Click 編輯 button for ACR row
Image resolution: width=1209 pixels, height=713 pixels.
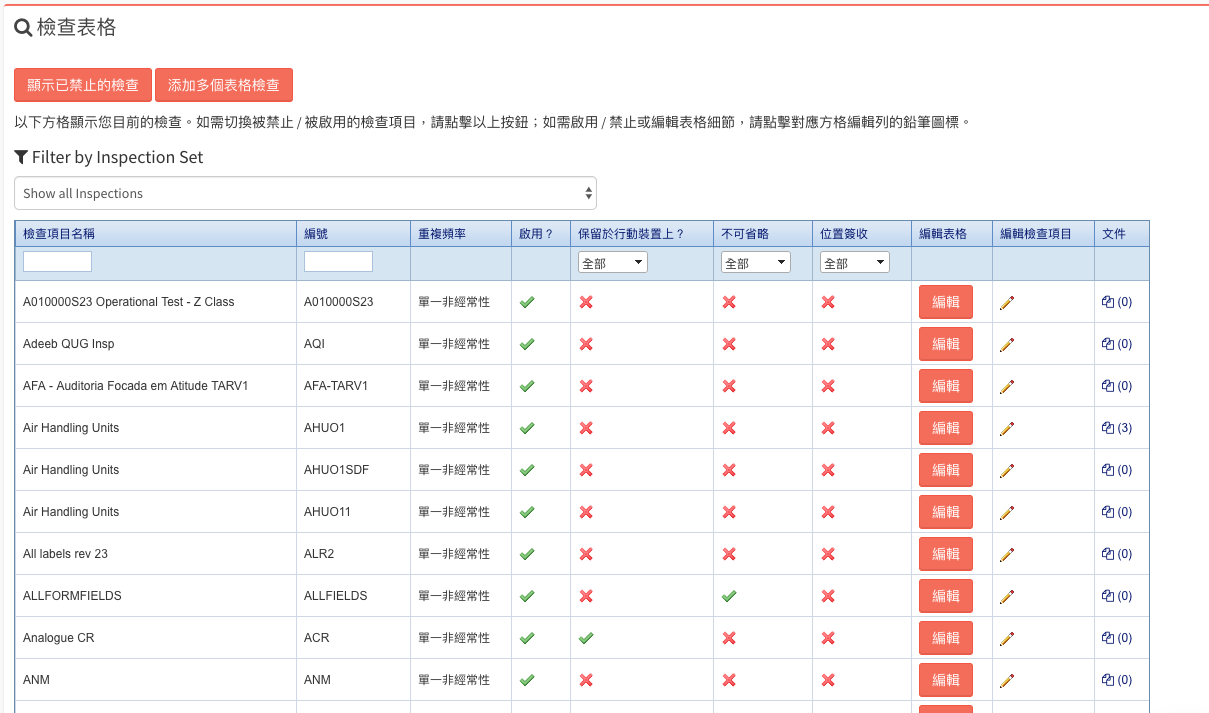coord(946,638)
